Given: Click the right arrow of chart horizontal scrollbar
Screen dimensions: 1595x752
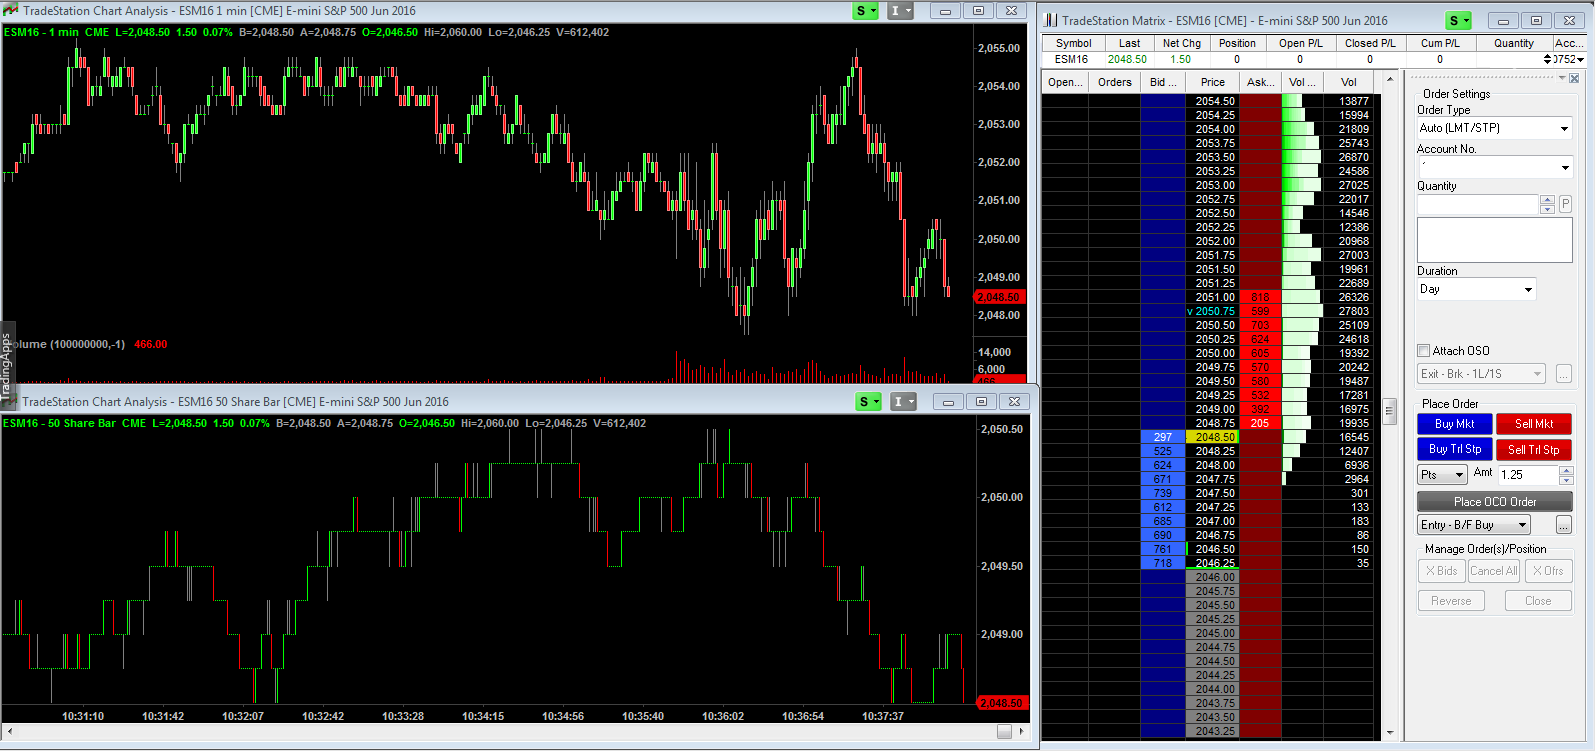Looking at the screenshot, I should pos(1021,731).
